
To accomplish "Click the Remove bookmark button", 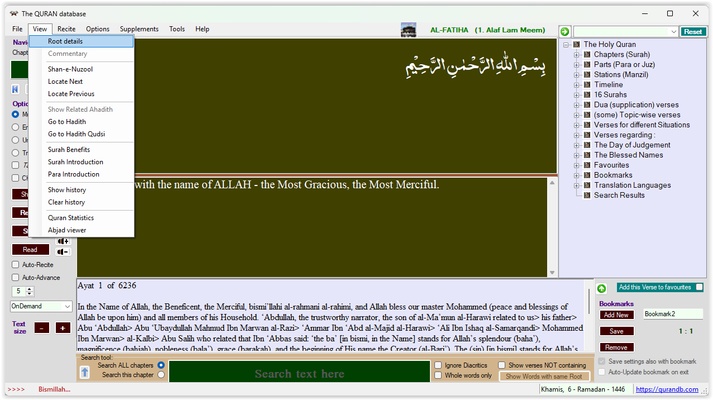I will (616, 348).
